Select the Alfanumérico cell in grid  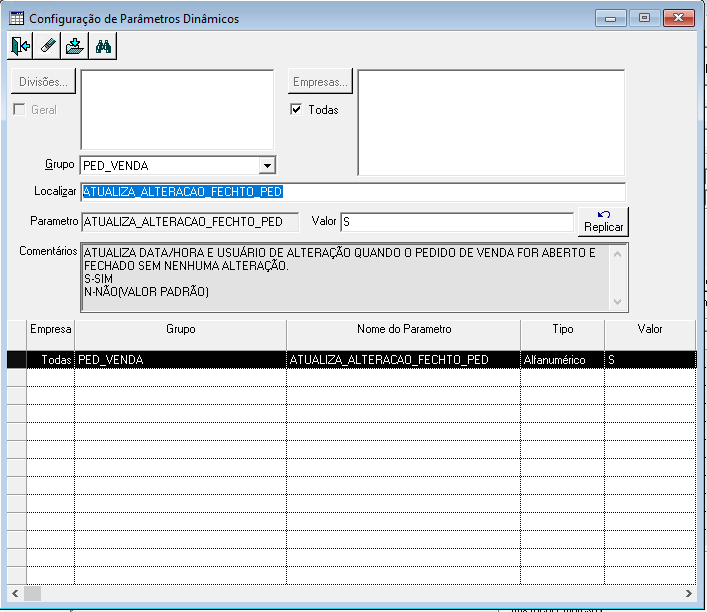(563, 360)
